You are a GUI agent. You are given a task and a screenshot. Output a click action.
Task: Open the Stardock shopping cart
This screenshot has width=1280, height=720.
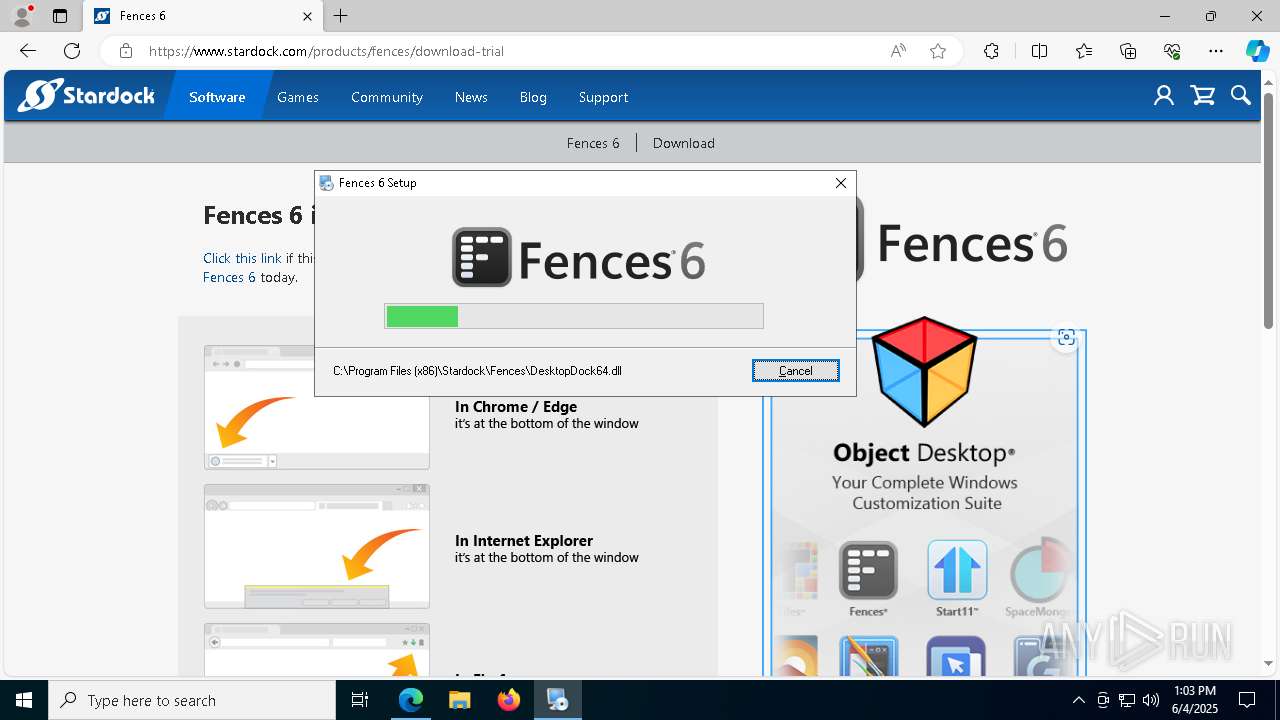[x=1202, y=96]
